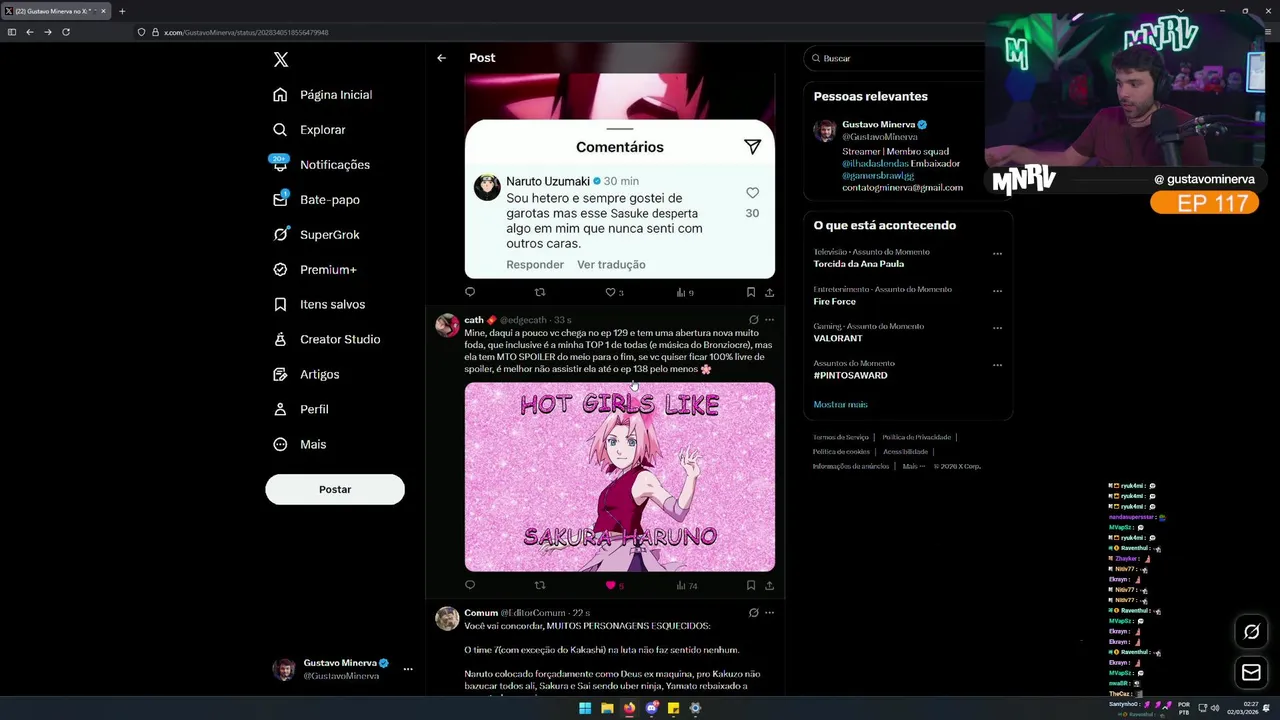Open Política de Privacidade footer link
This screenshot has width=1280, height=720.
click(x=916, y=437)
